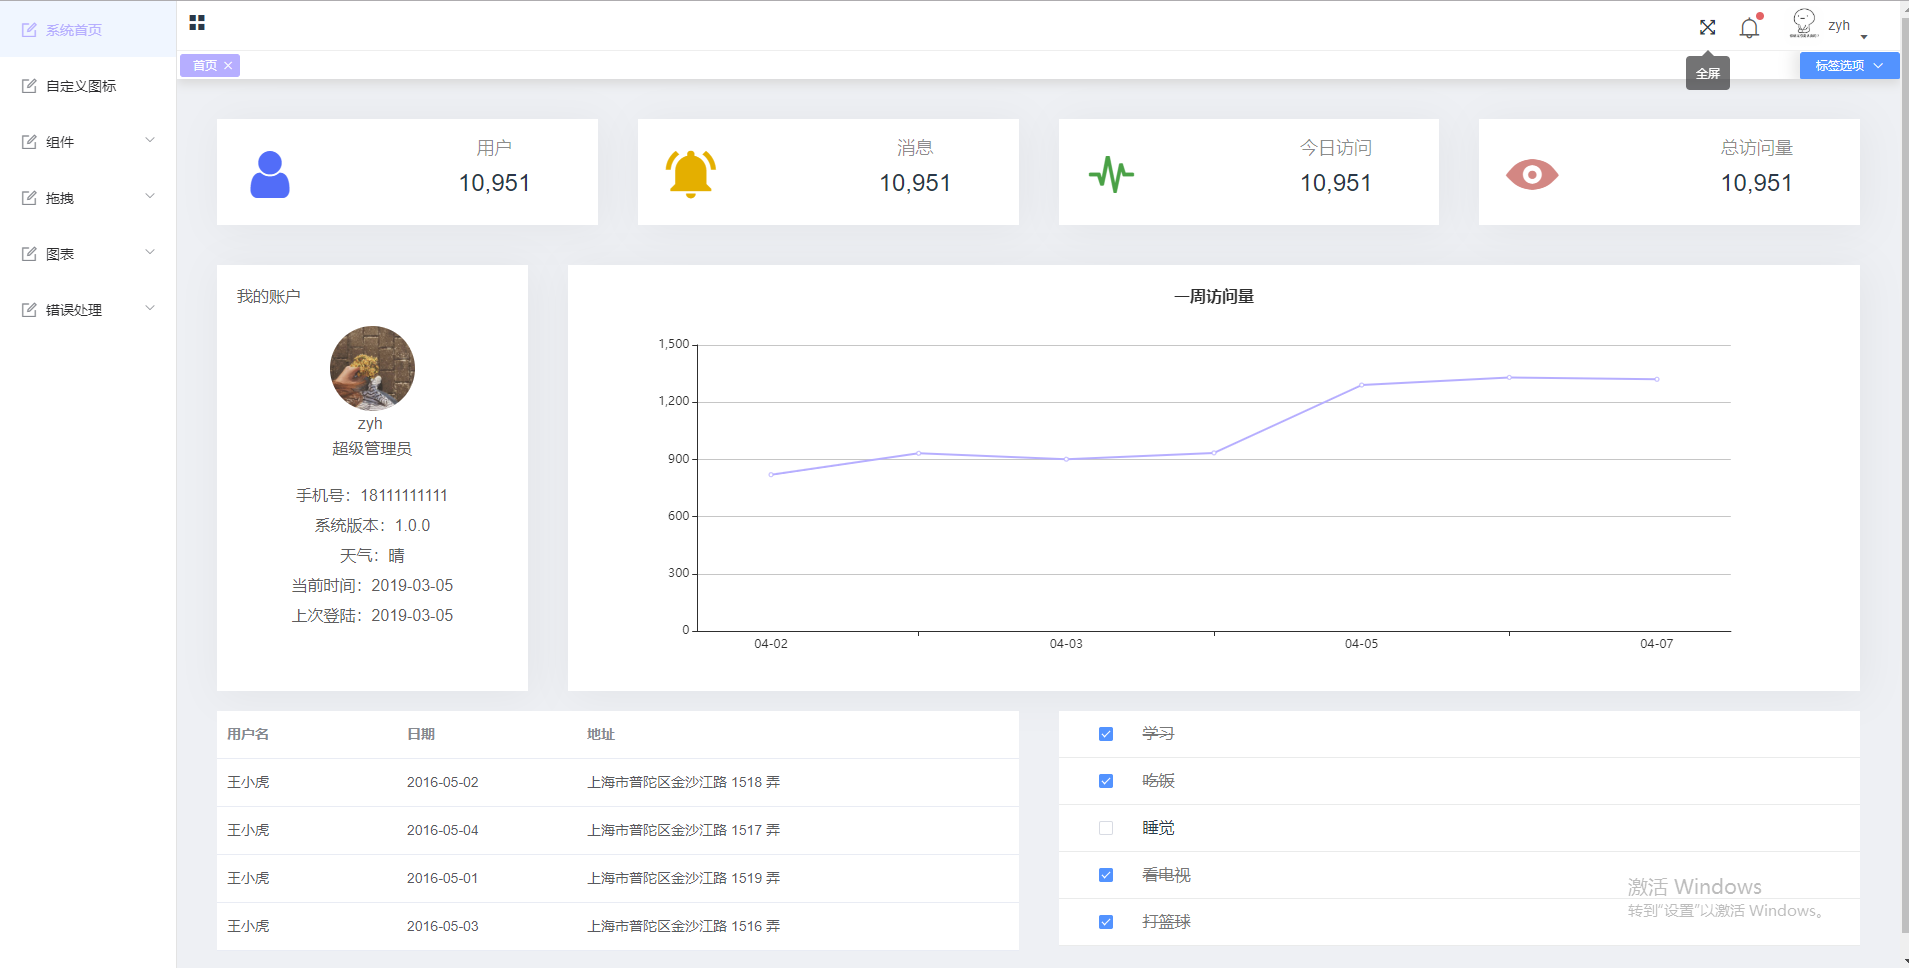Click the green pulse today-visits icon
1909x968 pixels.
(x=1111, y=174)
